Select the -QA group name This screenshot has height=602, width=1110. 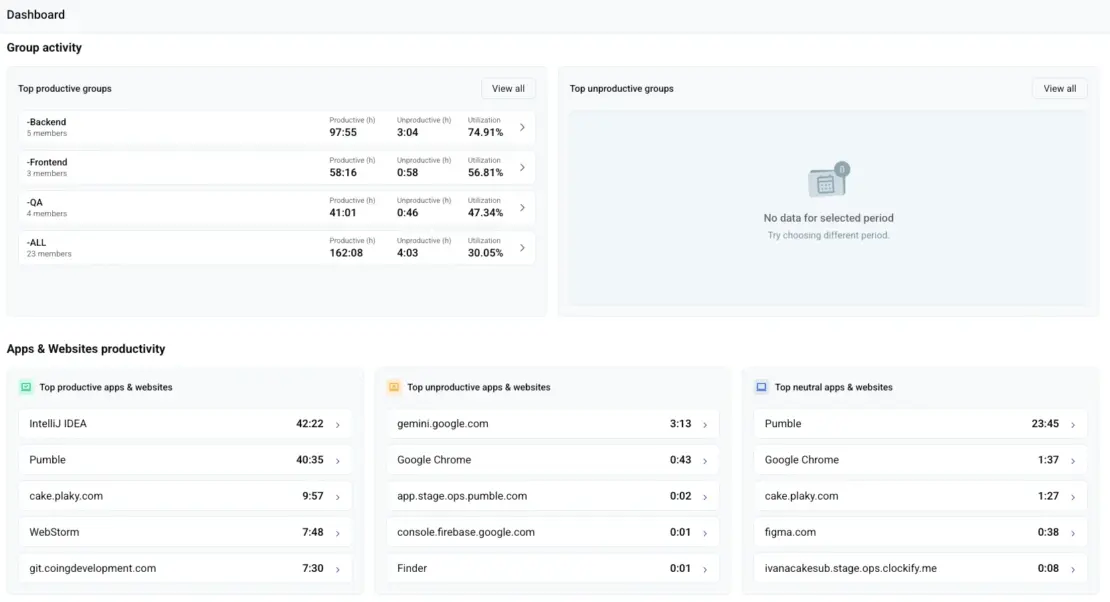35,203
